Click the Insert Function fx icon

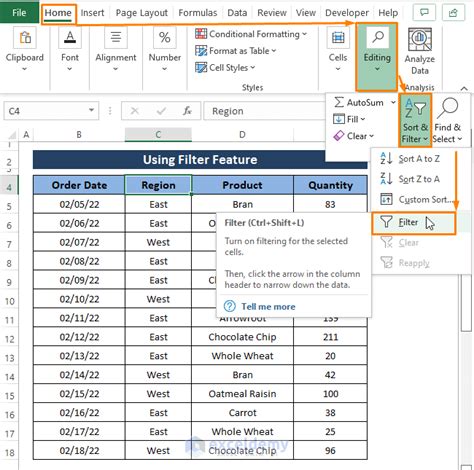coord(187,111)
